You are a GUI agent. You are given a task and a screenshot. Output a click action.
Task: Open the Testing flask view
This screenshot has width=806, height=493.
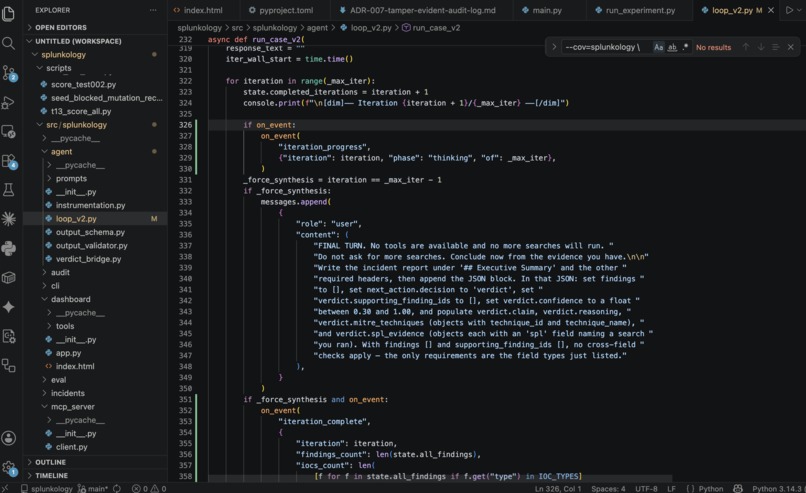[9, 190]
